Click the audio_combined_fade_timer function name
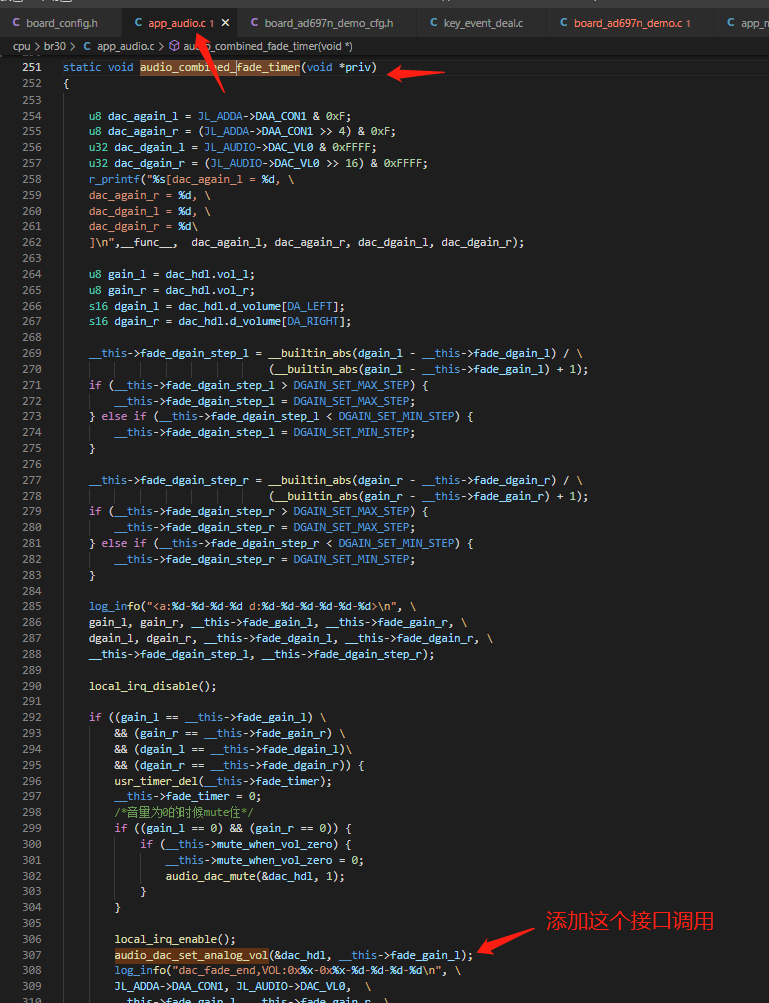The width and height of the screenshot is (769, 1003). [220, 67]
